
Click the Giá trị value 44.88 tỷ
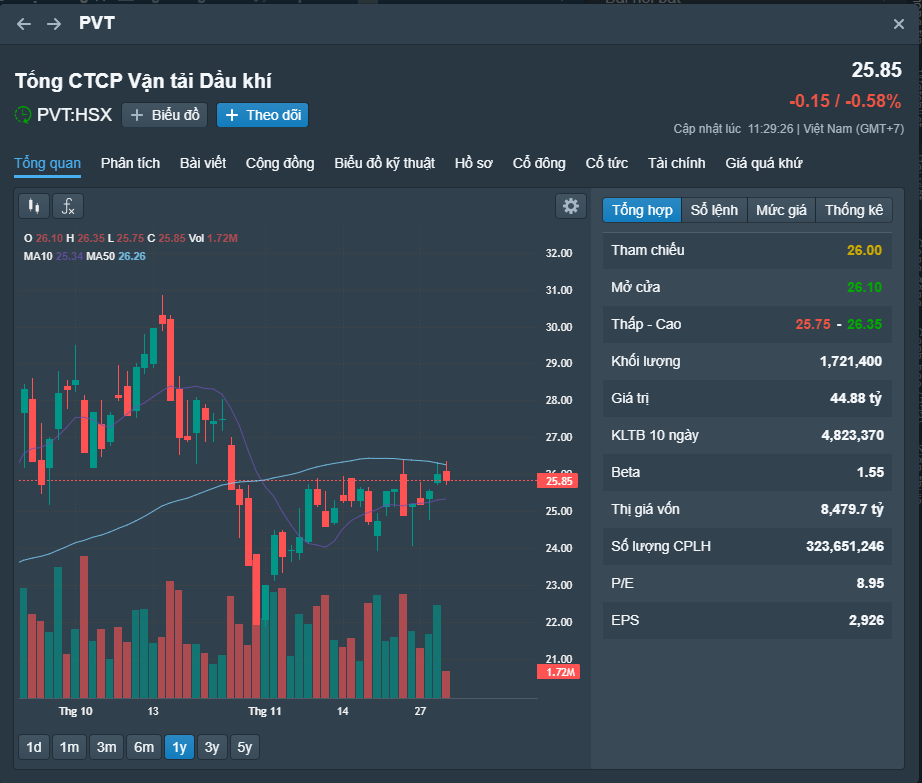point(856,399)
